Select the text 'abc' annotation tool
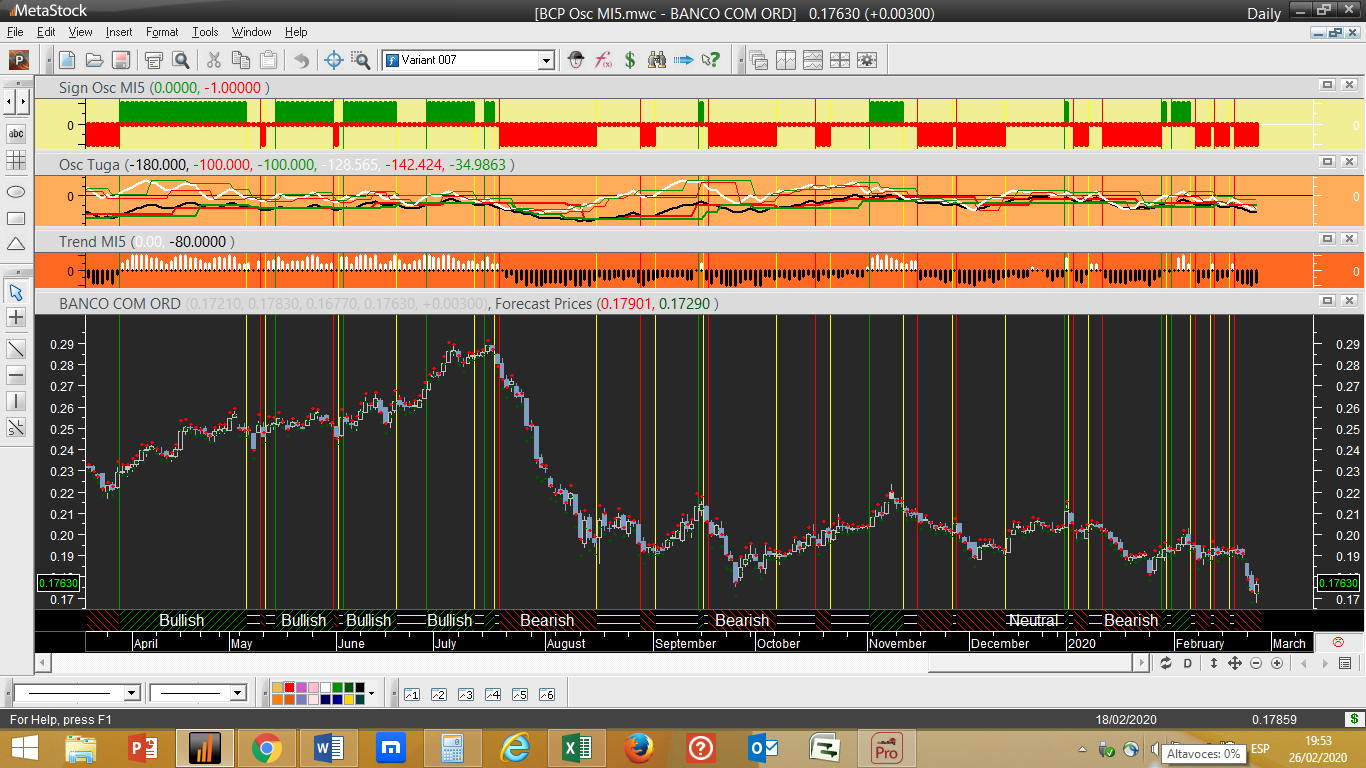 pos(16,133)
